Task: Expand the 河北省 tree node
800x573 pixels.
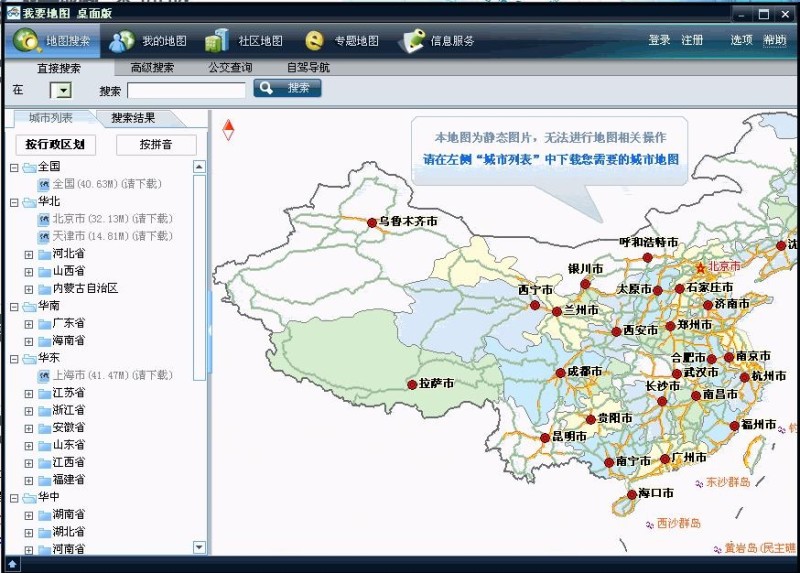Action: coord(29,254)
